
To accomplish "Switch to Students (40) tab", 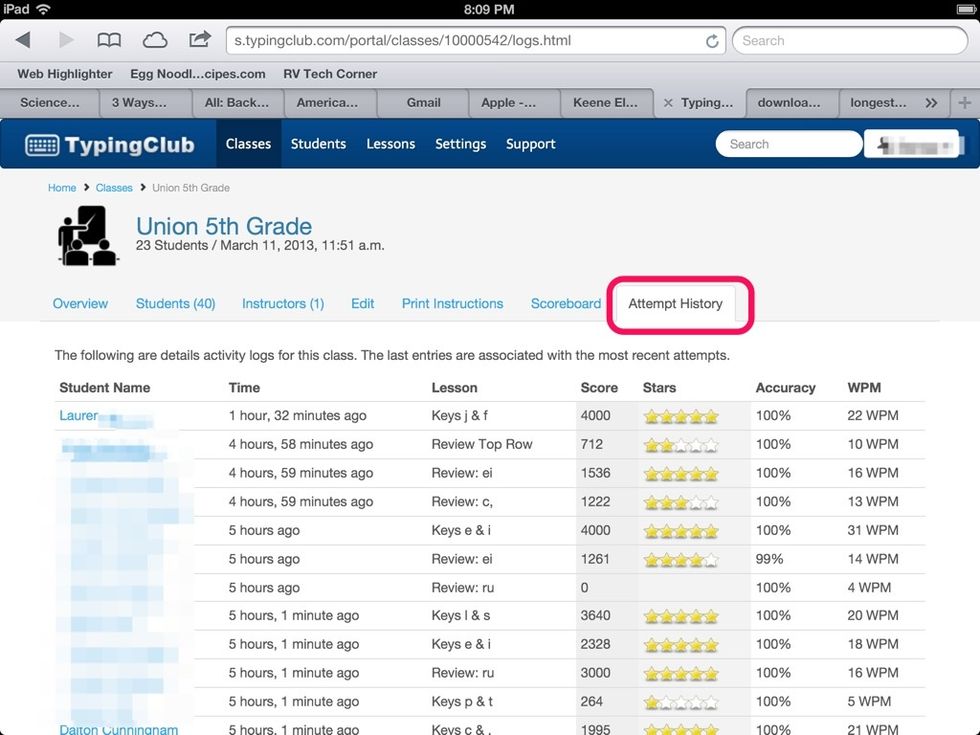I will coord(175,303).
